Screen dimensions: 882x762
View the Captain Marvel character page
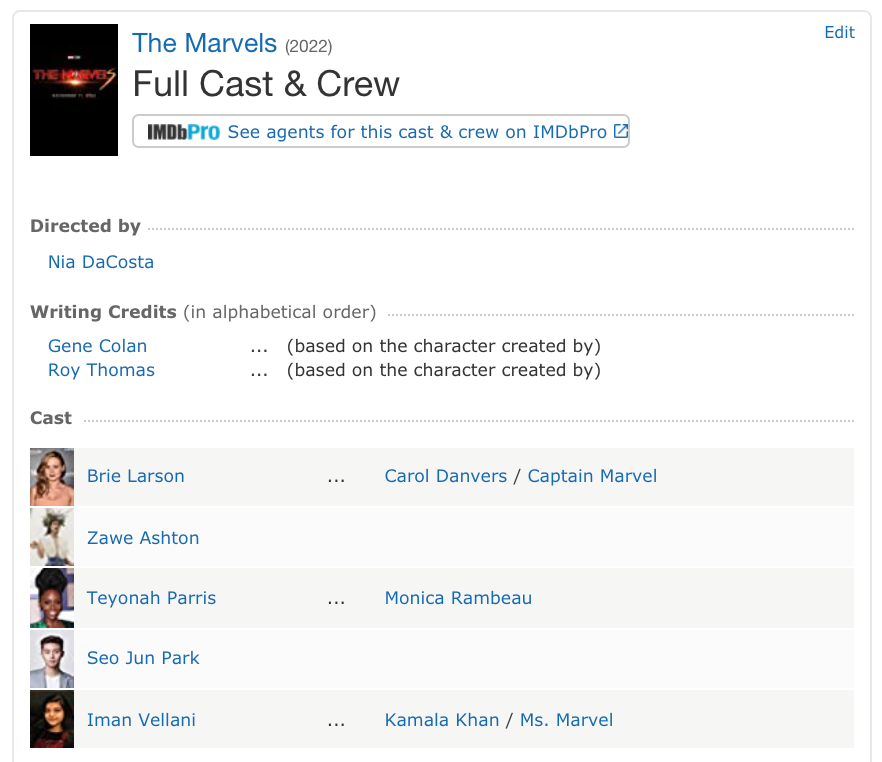tap(592, 476)
